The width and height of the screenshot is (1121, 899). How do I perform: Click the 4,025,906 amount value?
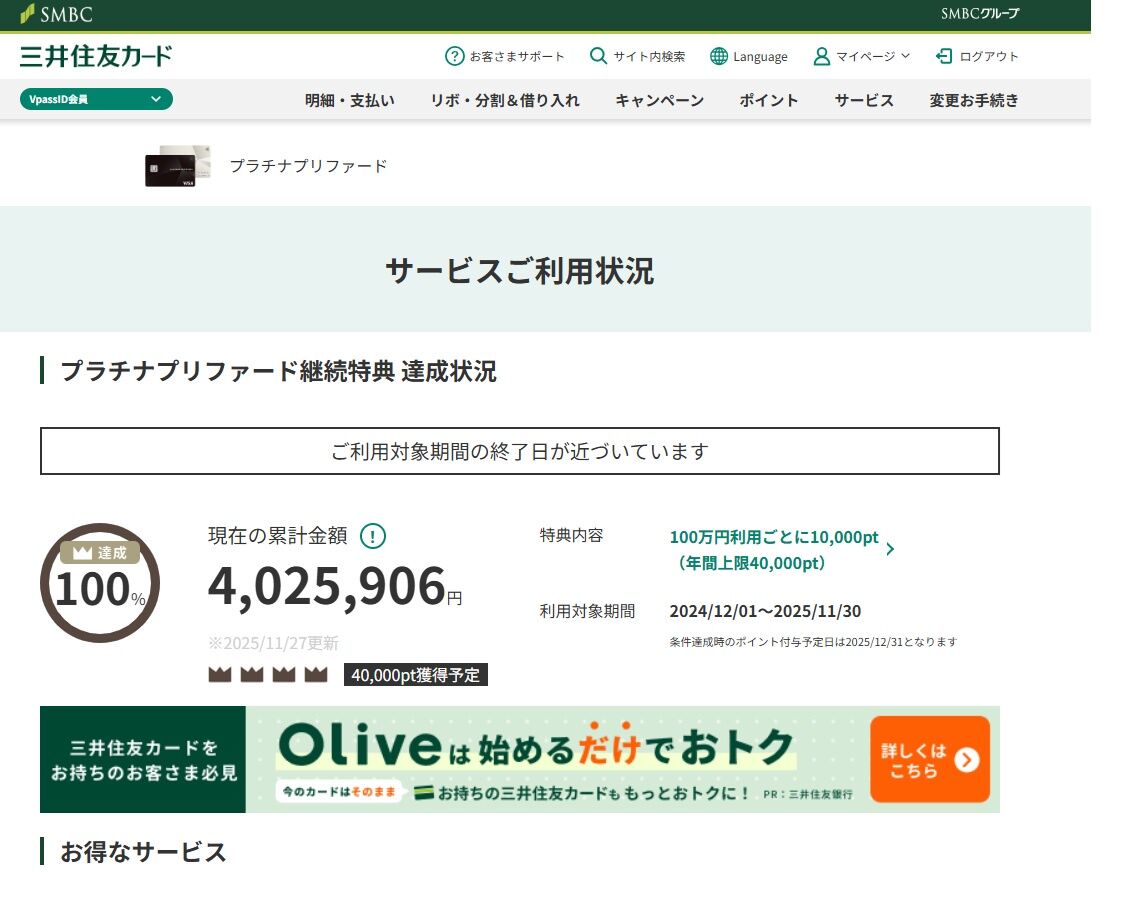327,586
